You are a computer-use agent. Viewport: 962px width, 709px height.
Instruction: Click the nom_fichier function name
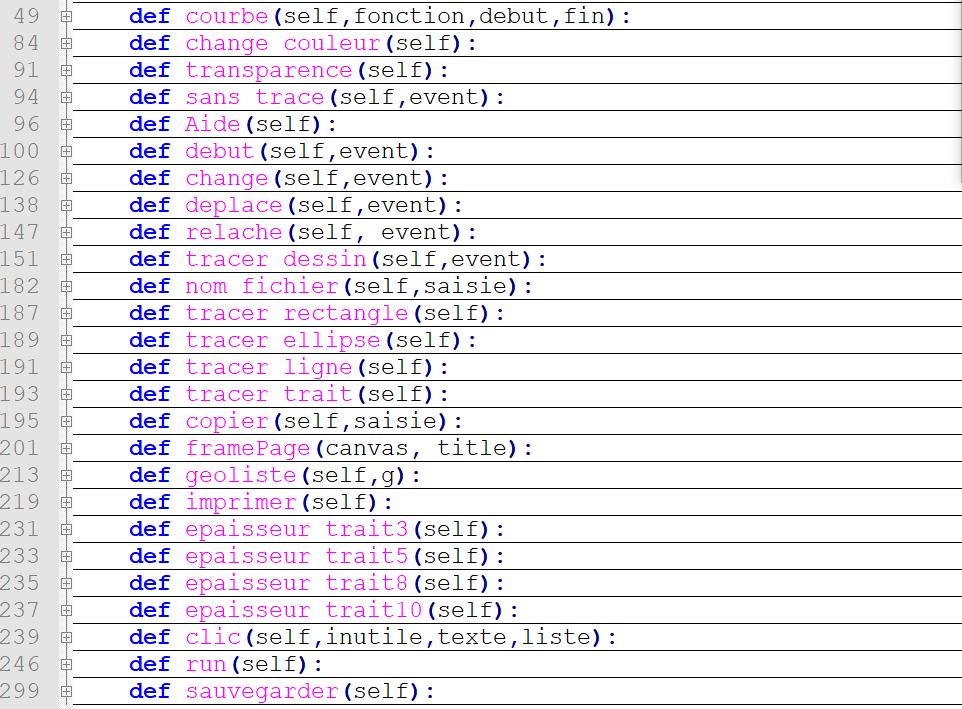point(262,286)
